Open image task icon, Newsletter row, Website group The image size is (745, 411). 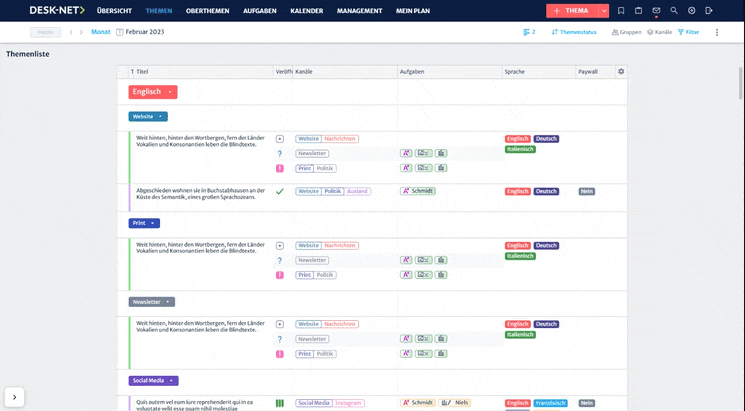(423, 153)
